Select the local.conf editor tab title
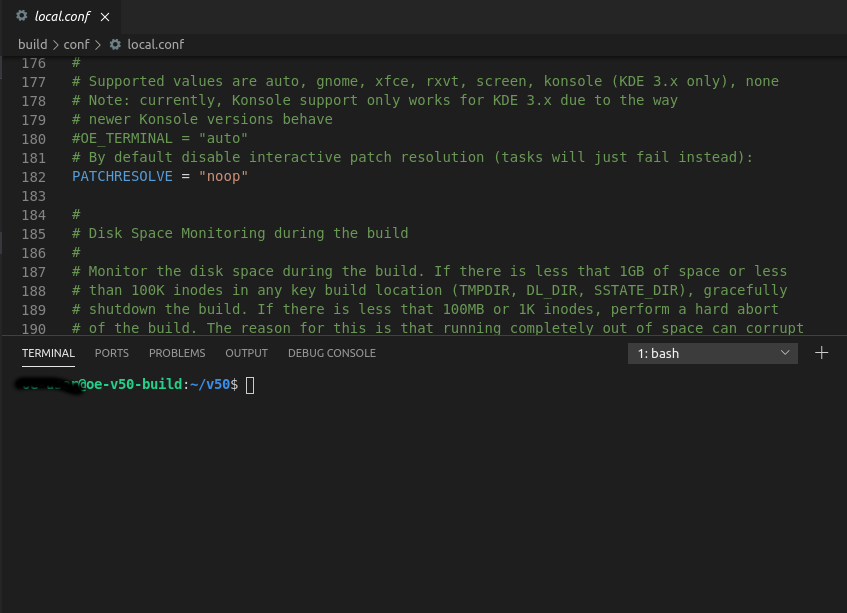Screen dimensions: 847x613 [62, 16]
